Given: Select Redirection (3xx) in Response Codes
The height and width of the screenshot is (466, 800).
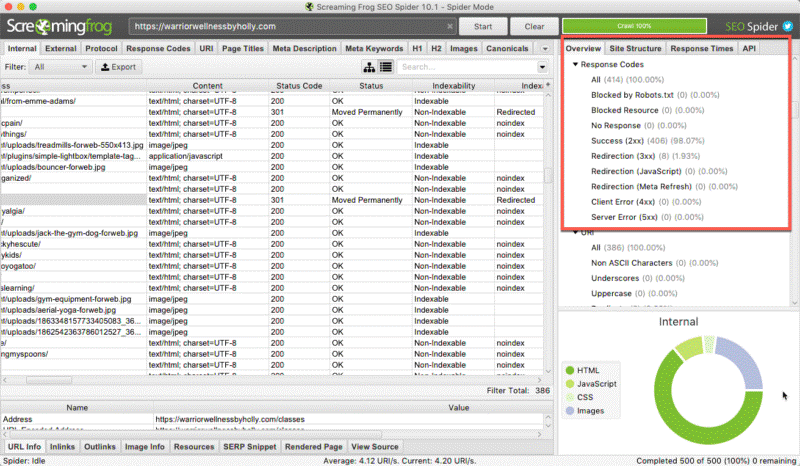Looking at the screenshot, I should [645, 156].
